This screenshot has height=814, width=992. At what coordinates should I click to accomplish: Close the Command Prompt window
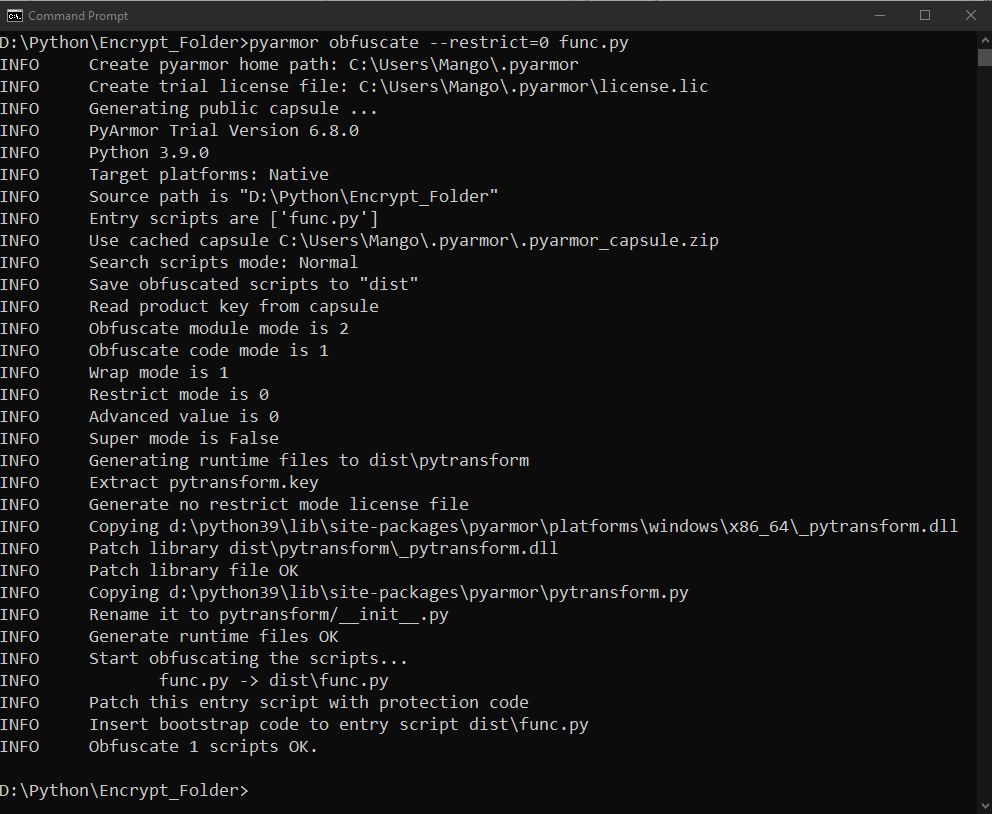click(x=969, y=15)
